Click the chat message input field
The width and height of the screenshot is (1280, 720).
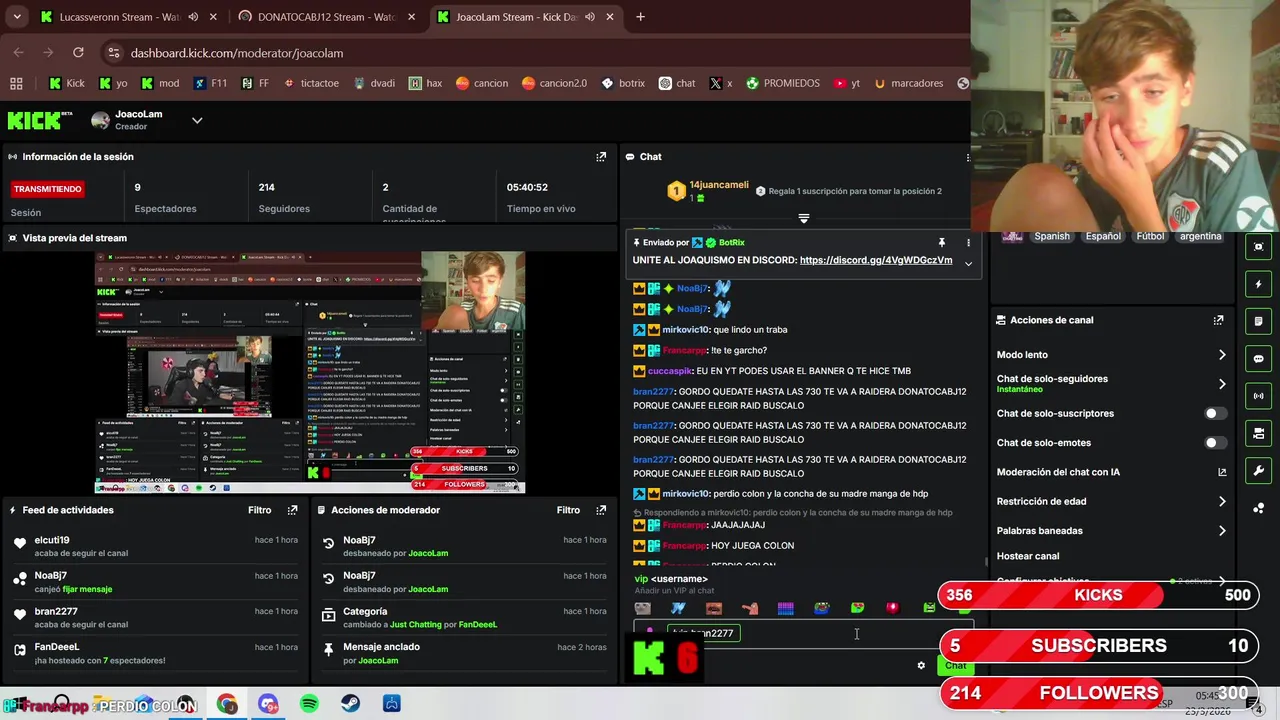pyautogui.click(x=803, y=633)
